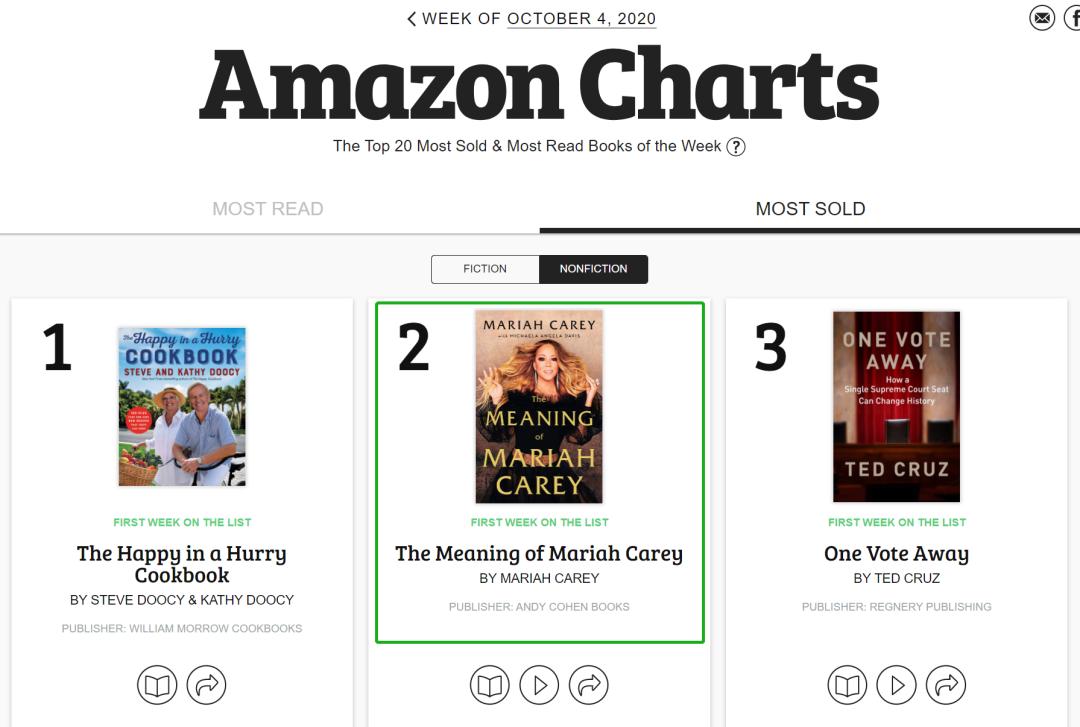Click the email share envelope icon
Screen dimensions: 1080x727
click(x=1042, y=18)
